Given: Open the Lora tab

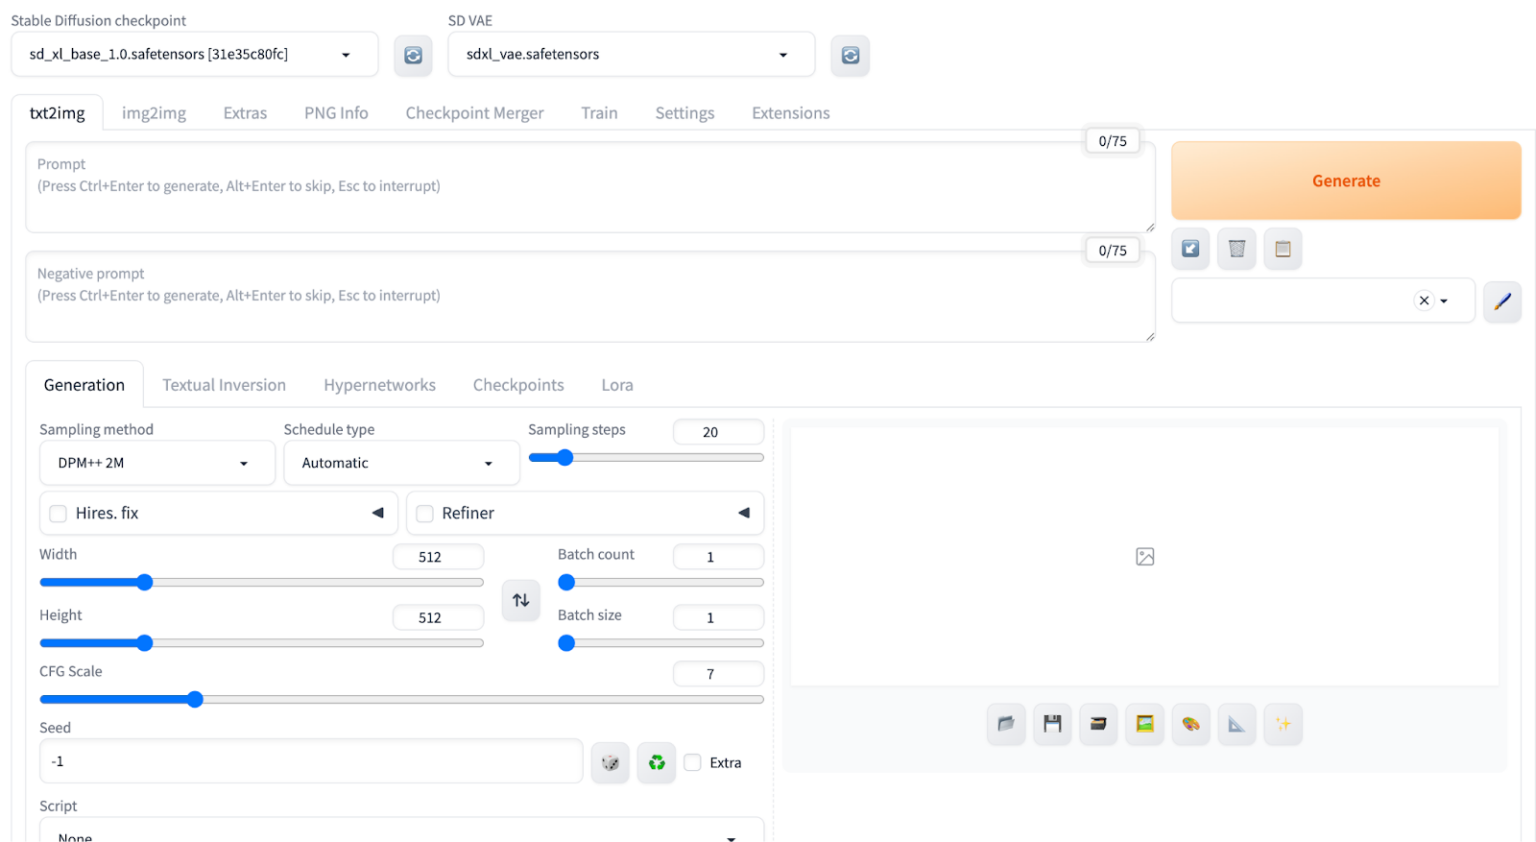Looking at the screenshot, I should [x=617, y=385].
